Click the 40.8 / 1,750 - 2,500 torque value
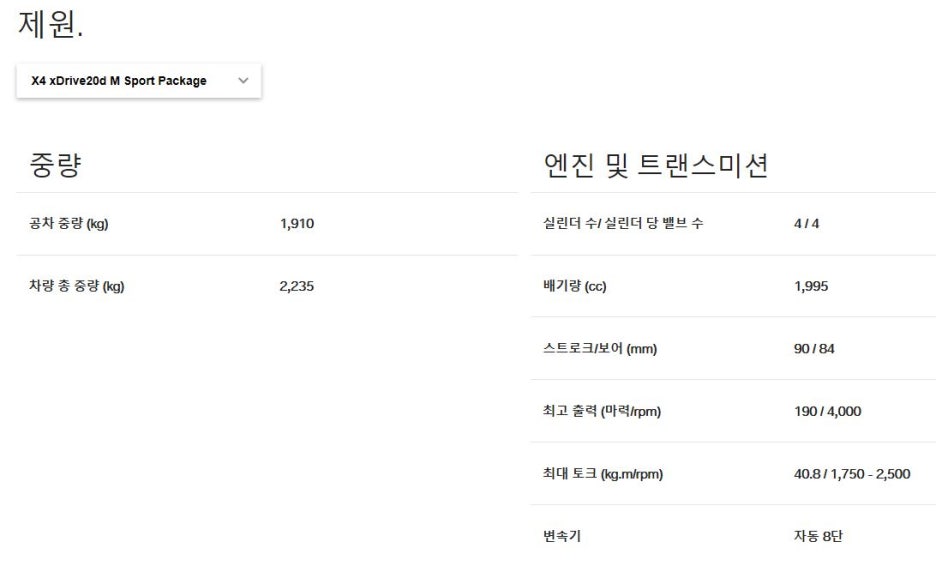 coord(852,474)
